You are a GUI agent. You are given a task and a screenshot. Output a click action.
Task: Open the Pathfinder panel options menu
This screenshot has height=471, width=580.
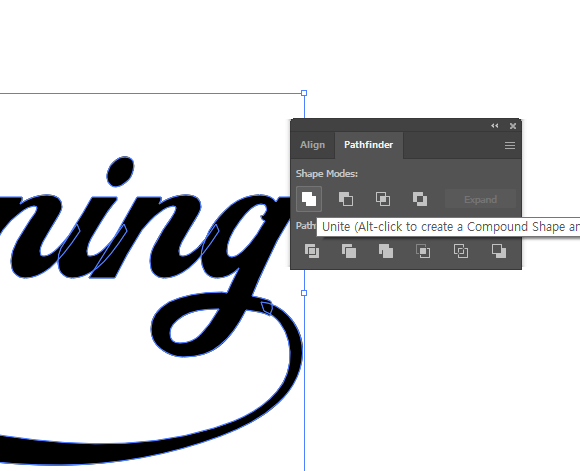click(x=510, y=145)
